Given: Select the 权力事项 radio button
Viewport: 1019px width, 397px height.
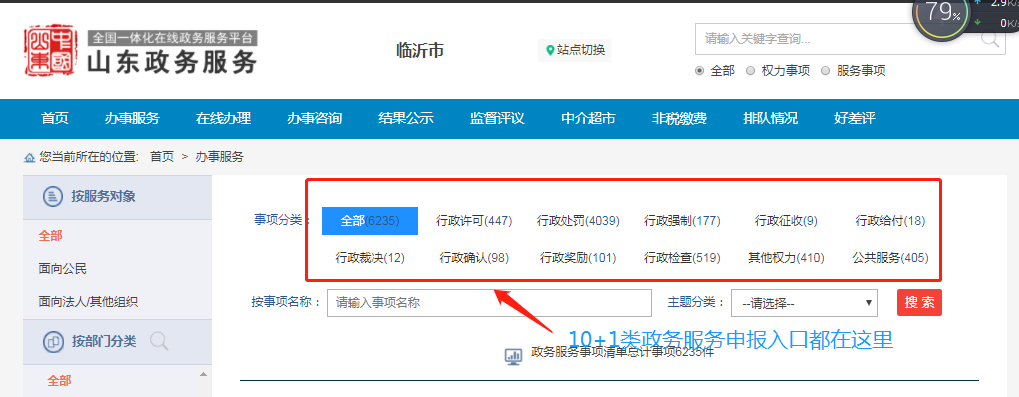Looking at the screenshot, I should [x=751, y=71].
